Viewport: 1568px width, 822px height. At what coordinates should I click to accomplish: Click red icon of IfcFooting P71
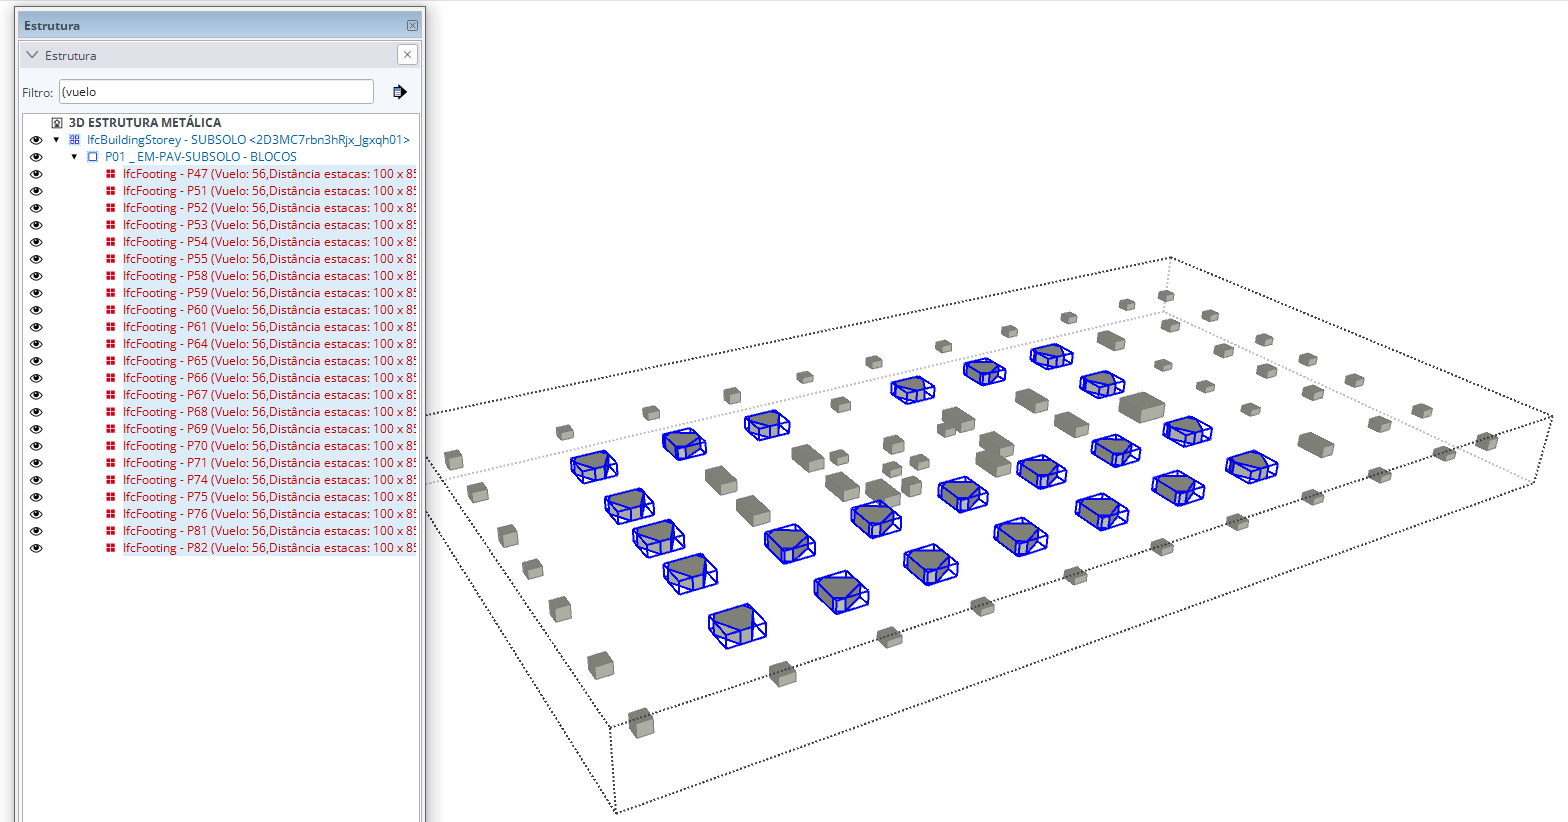pos(111,463)
